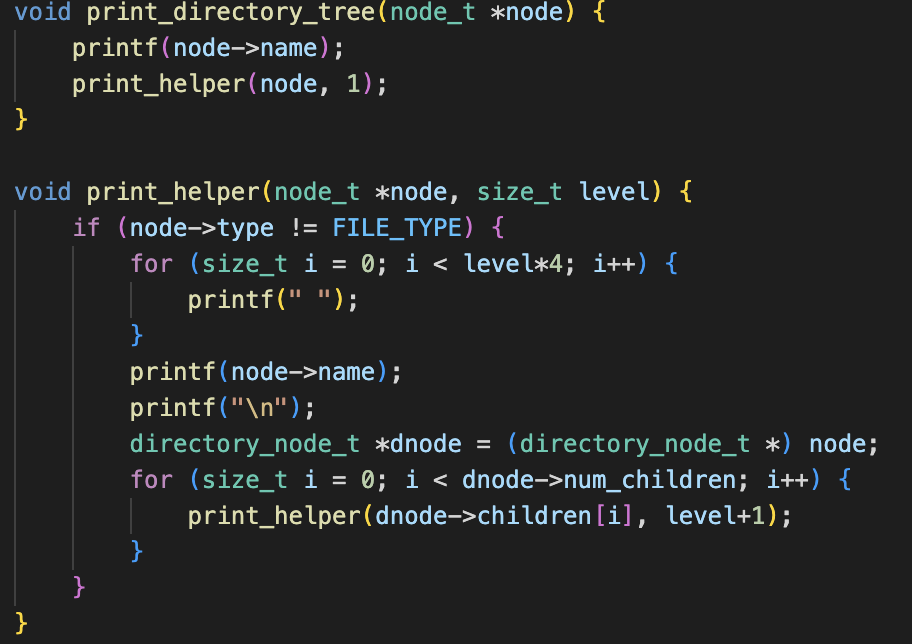Click the empty line between the two functions
The width and height of the screenshot is (912, 644).
(300, 156)
